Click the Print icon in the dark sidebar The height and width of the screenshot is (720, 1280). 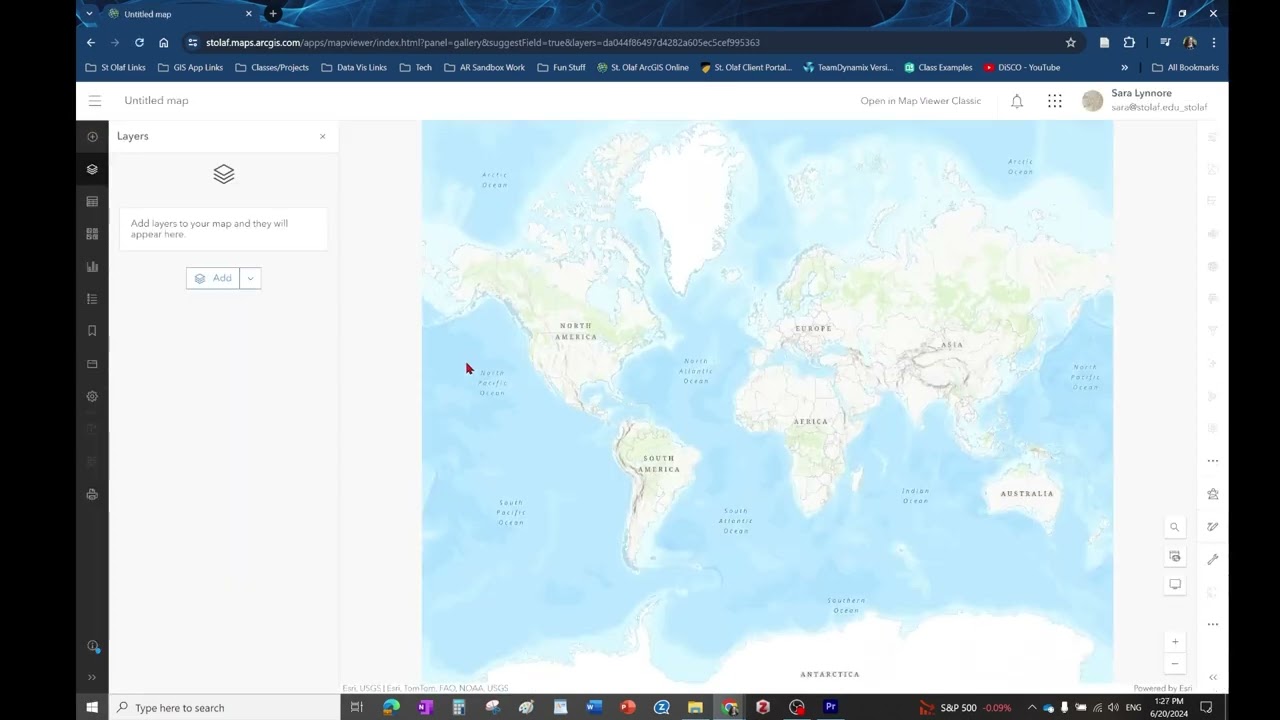pos(92,494)
